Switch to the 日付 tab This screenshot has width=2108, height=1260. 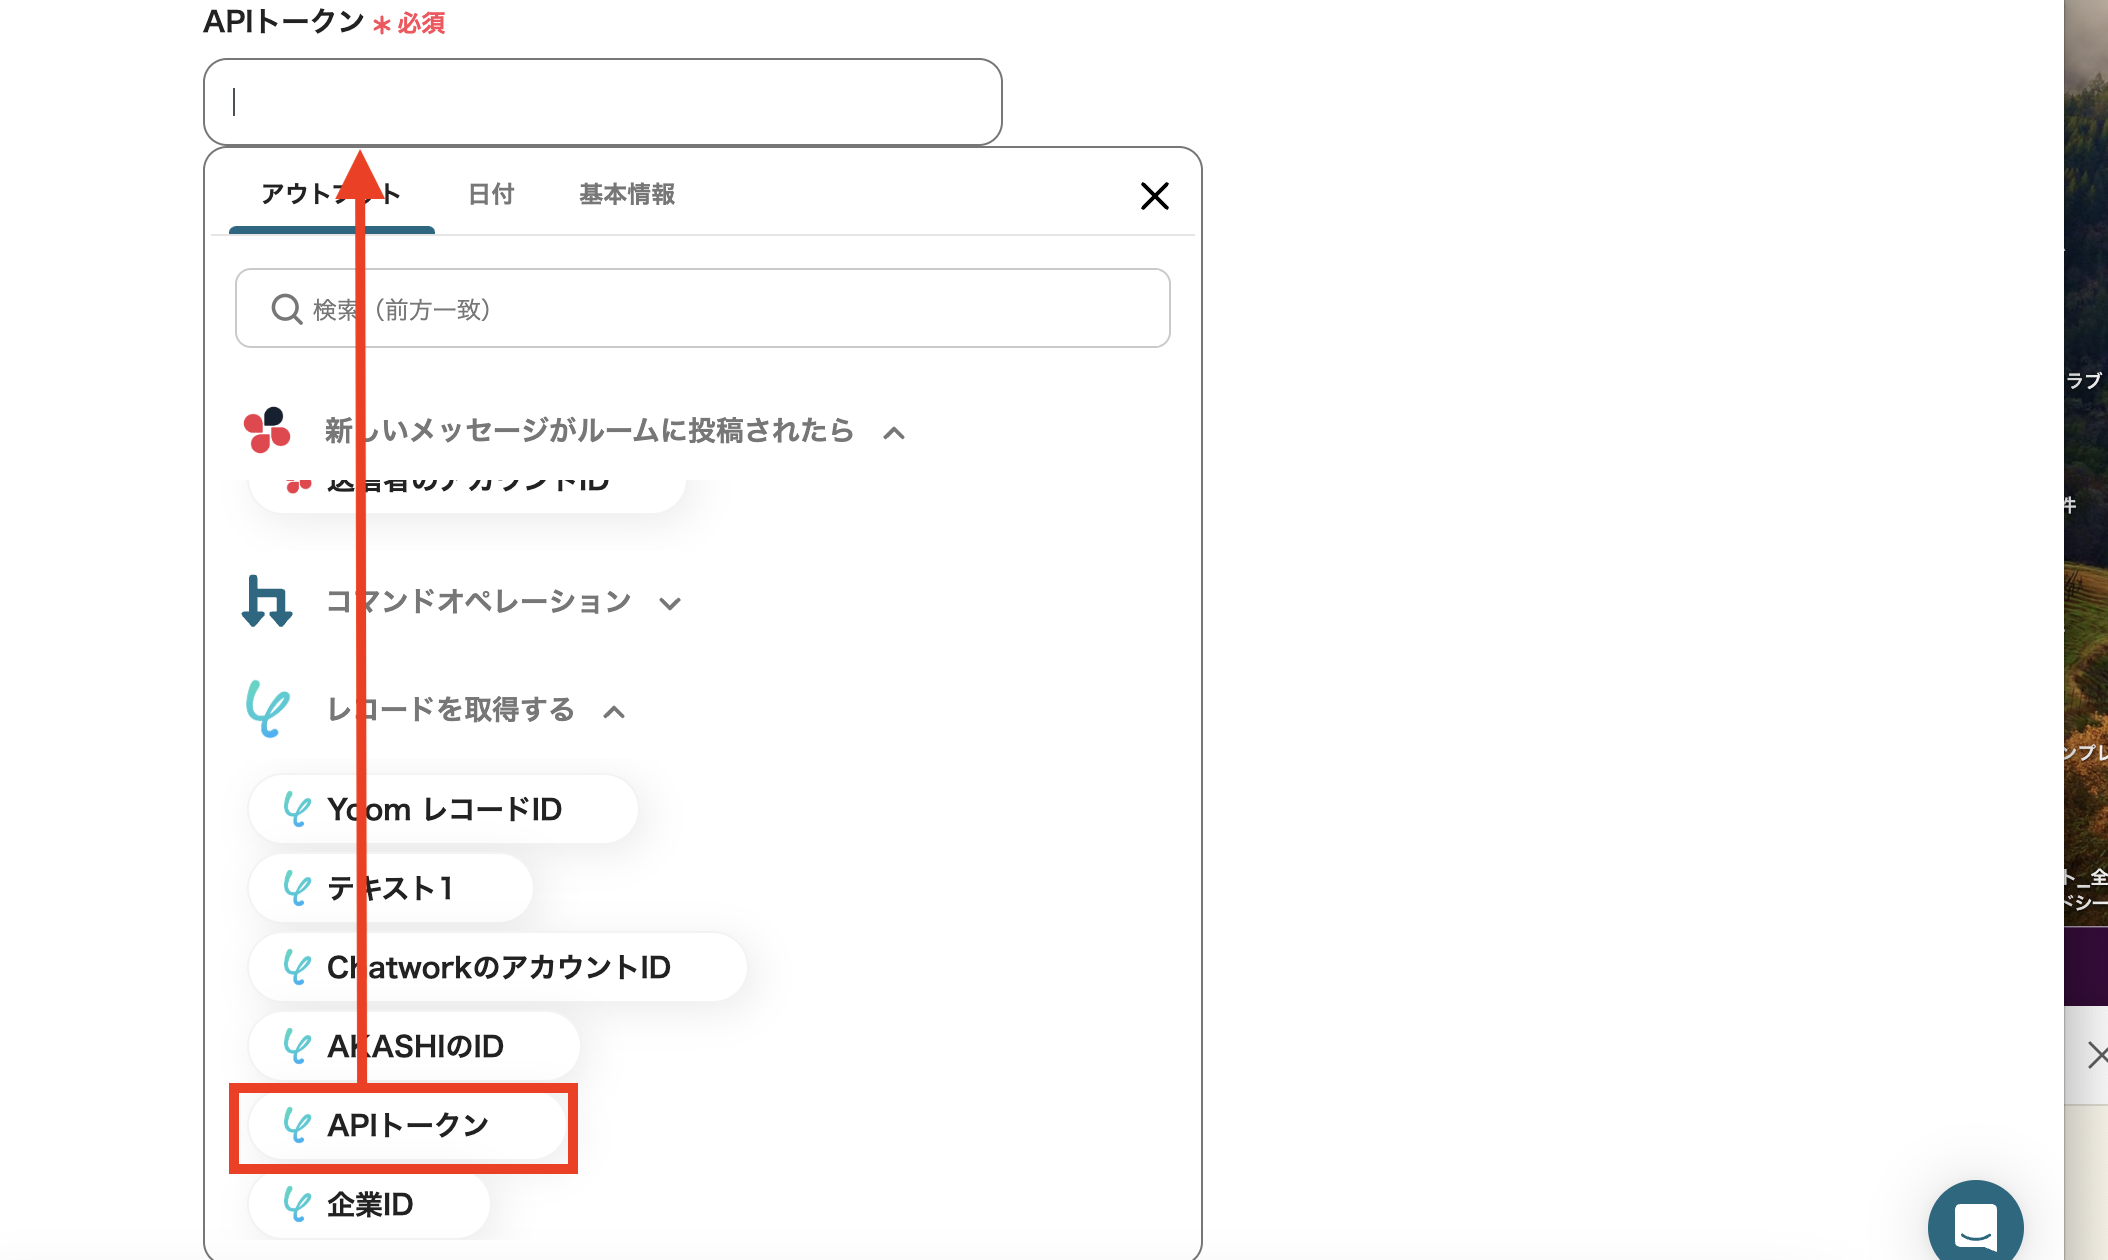490,194
